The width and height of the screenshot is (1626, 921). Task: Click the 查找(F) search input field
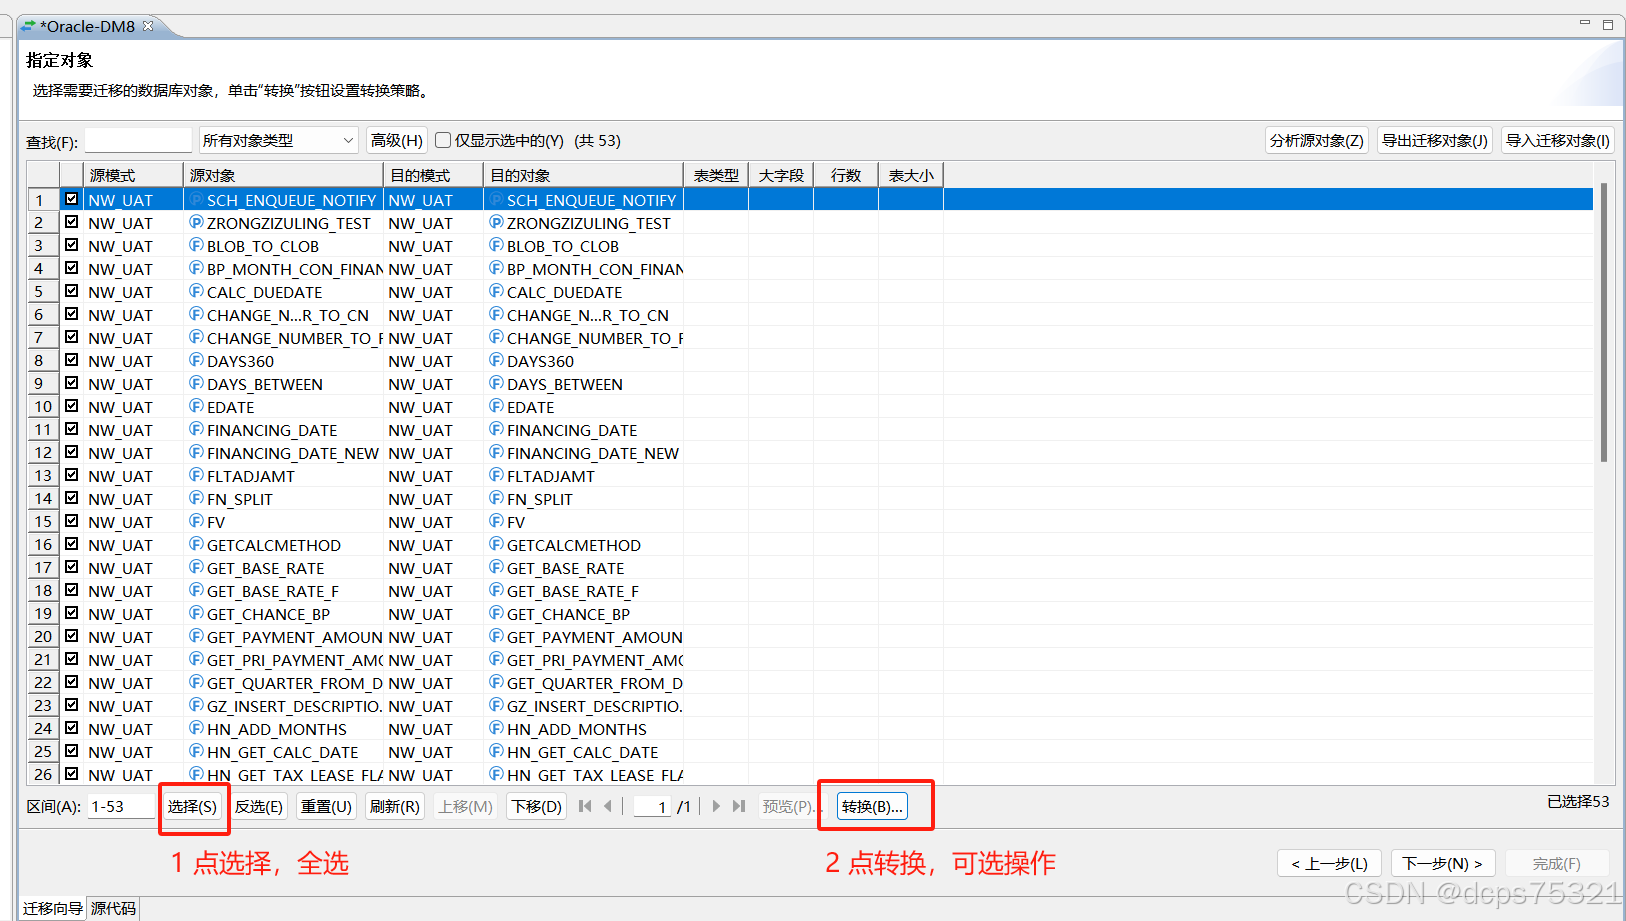coord(138,140)
